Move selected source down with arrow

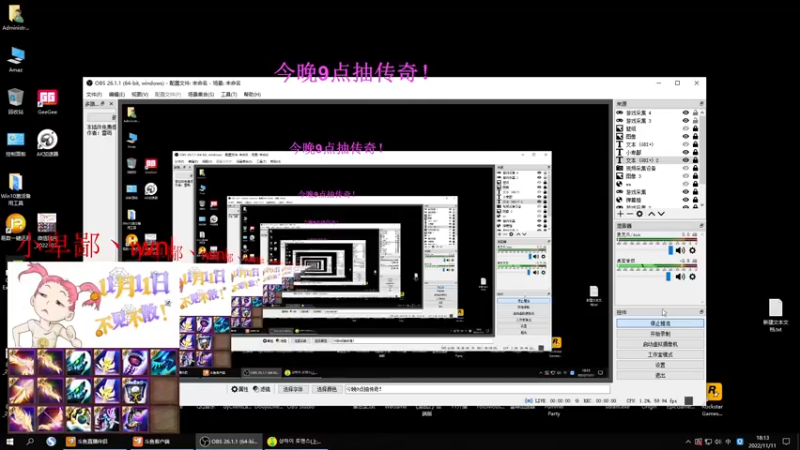(661, 214)
